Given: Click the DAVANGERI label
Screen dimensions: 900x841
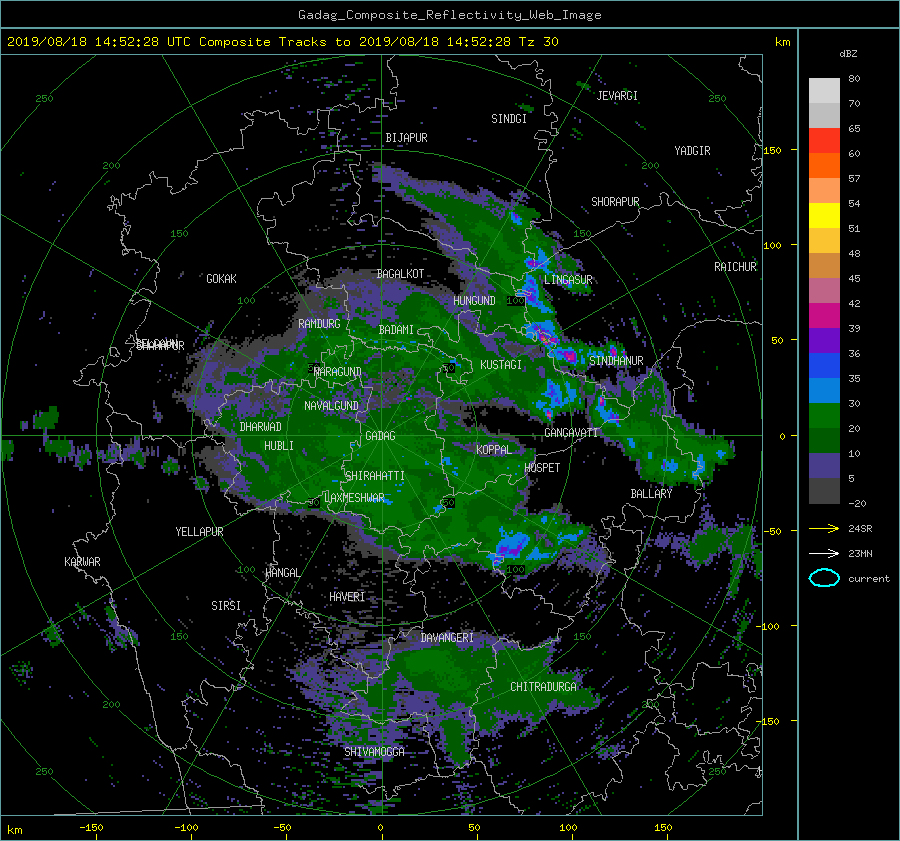Looking at the screenshot, I should pyautogui.click(x=447, y=638).
